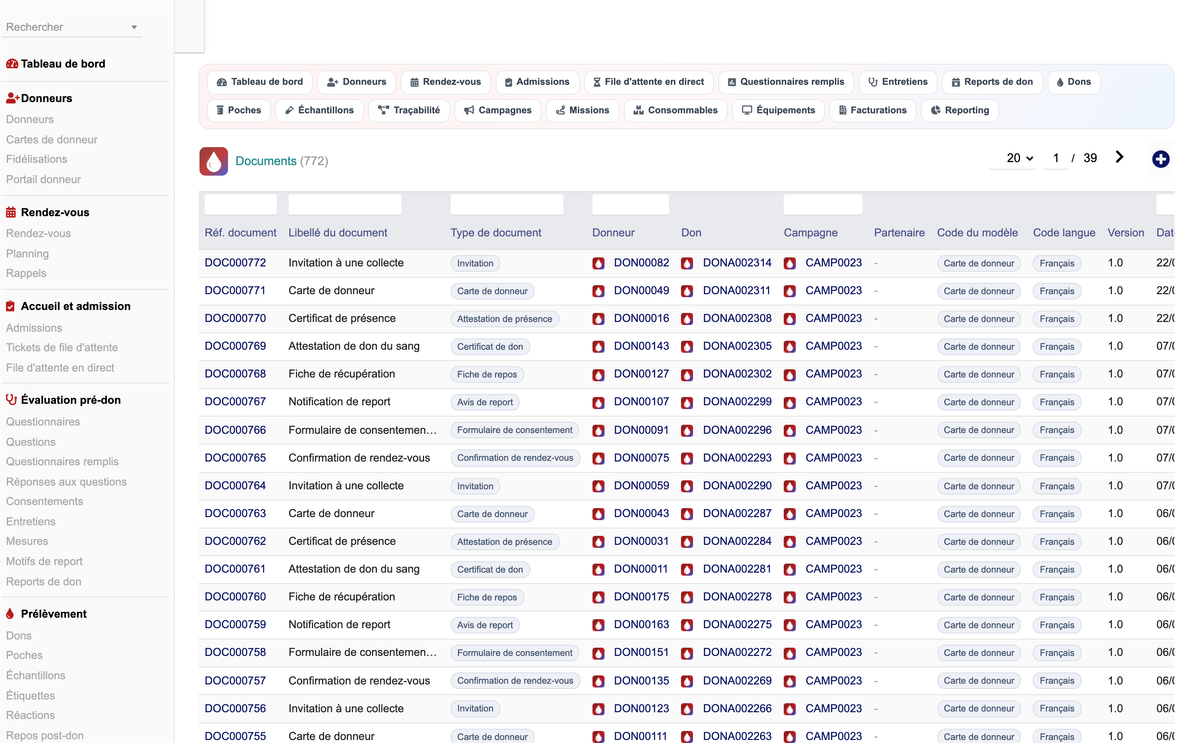Open the Campagnes toolbar tab
Screen dimensions: 1200x743
[498, 110]
